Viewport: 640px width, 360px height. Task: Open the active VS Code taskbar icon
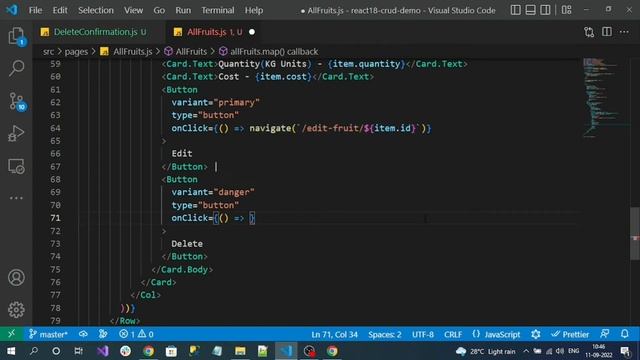click(286, 351)
